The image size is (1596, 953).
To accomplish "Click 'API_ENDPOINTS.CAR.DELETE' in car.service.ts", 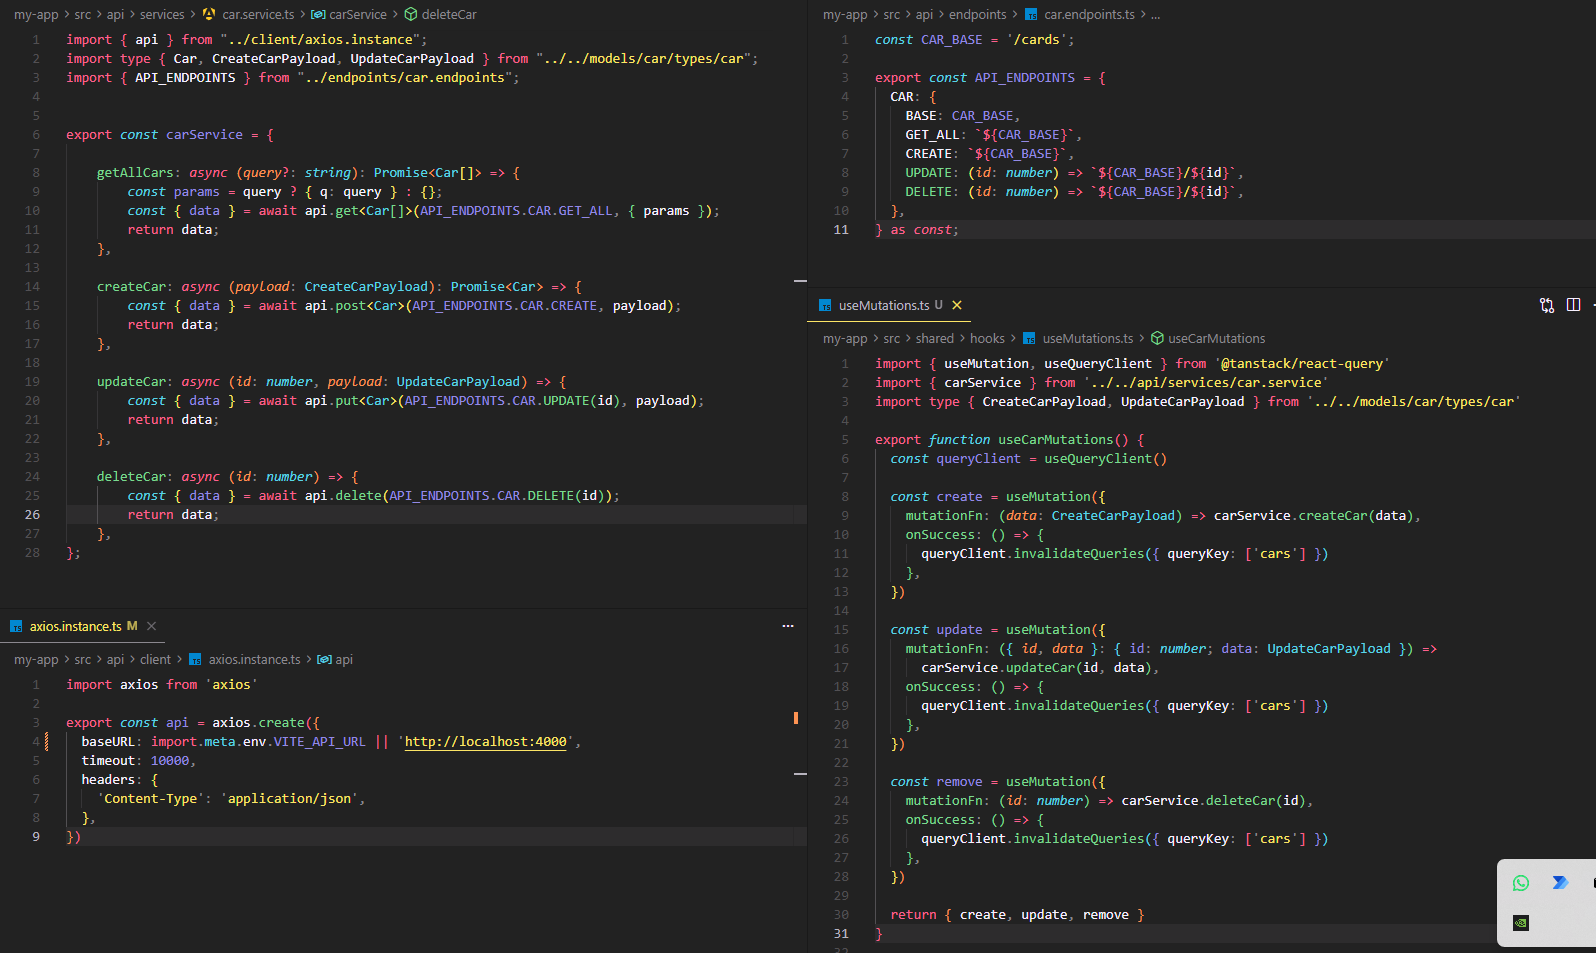I will coord(482,495).
